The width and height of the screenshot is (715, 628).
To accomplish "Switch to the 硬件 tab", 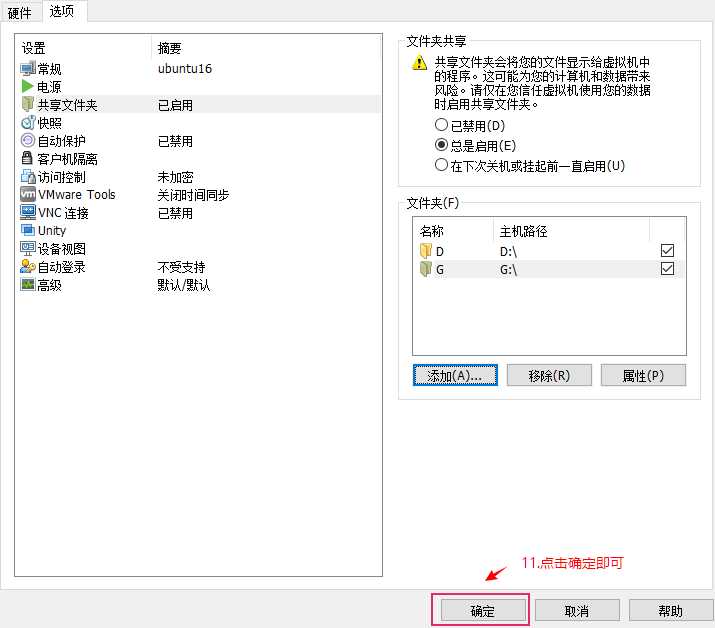I will (20, 12).
